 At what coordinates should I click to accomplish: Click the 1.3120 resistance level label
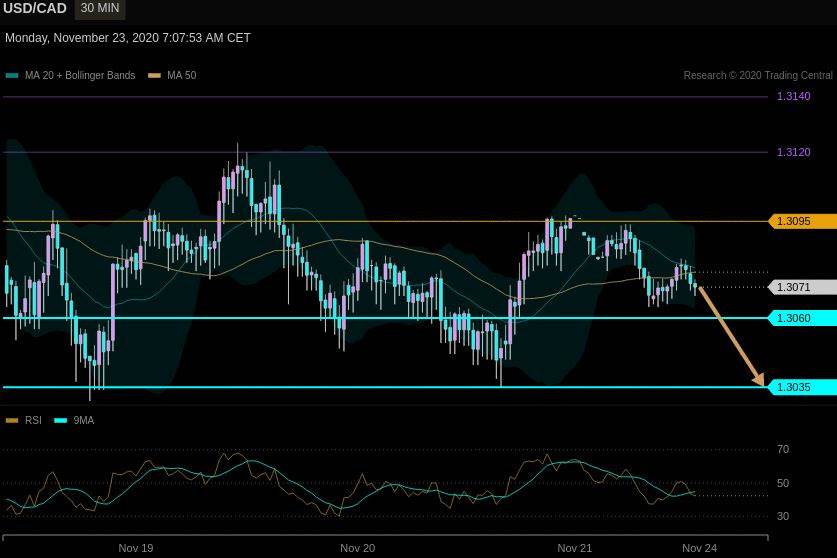point(793,152)
